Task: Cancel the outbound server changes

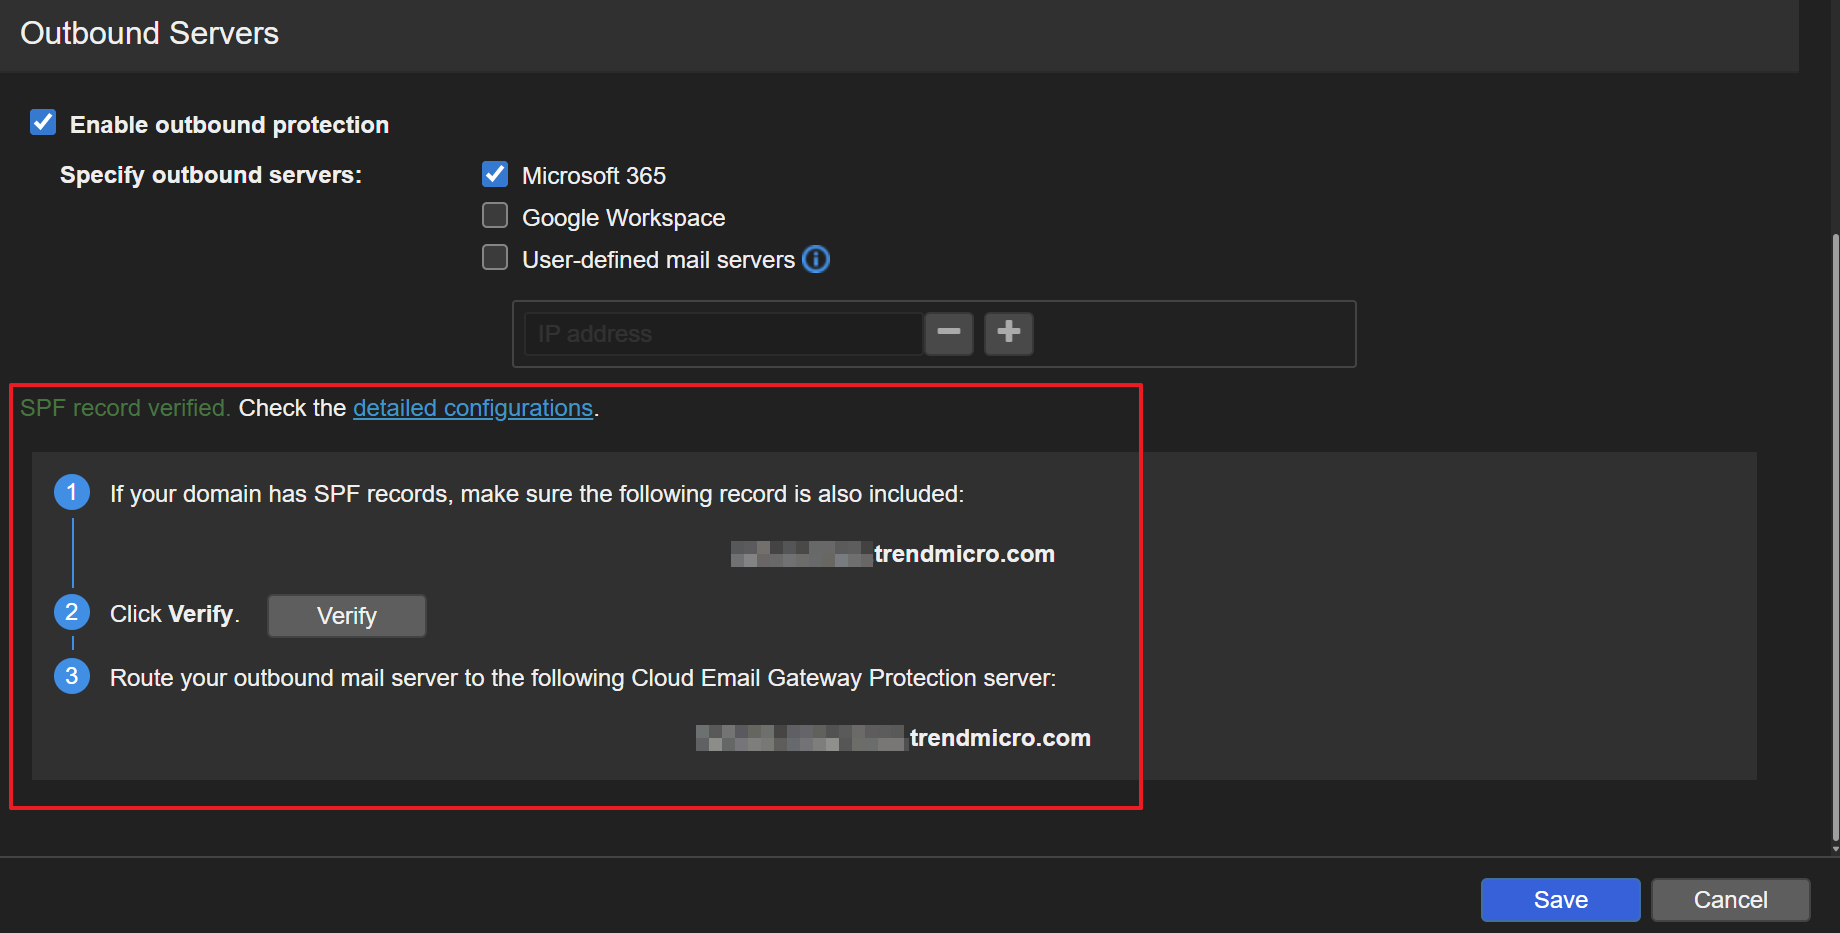Action: tap(1729, 900)
